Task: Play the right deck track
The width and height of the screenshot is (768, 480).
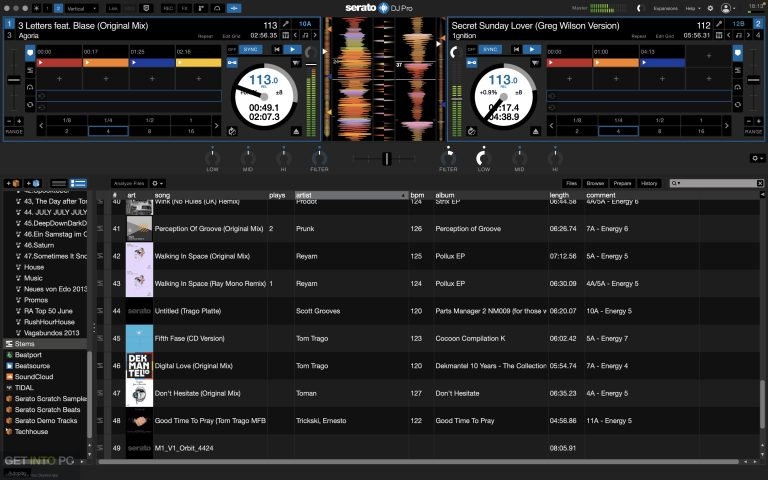Action: [x=532, y=49]
